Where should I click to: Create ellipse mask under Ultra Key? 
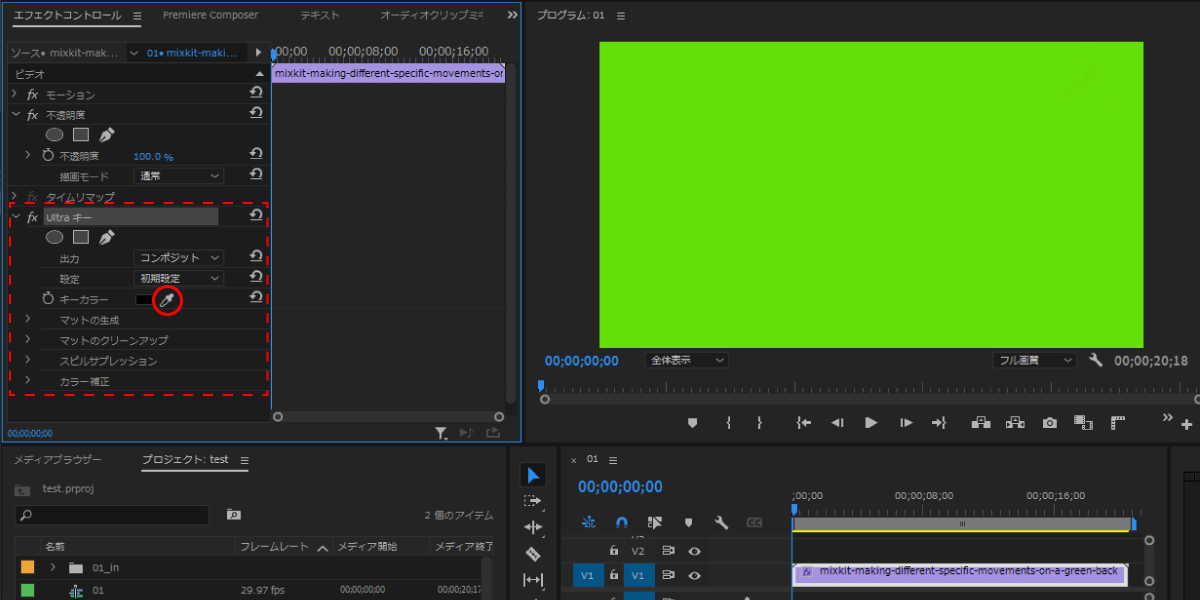55,237
